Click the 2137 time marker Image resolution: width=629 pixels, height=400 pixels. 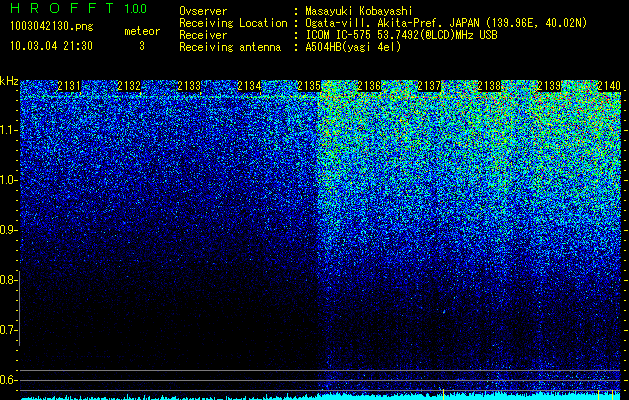429,86
